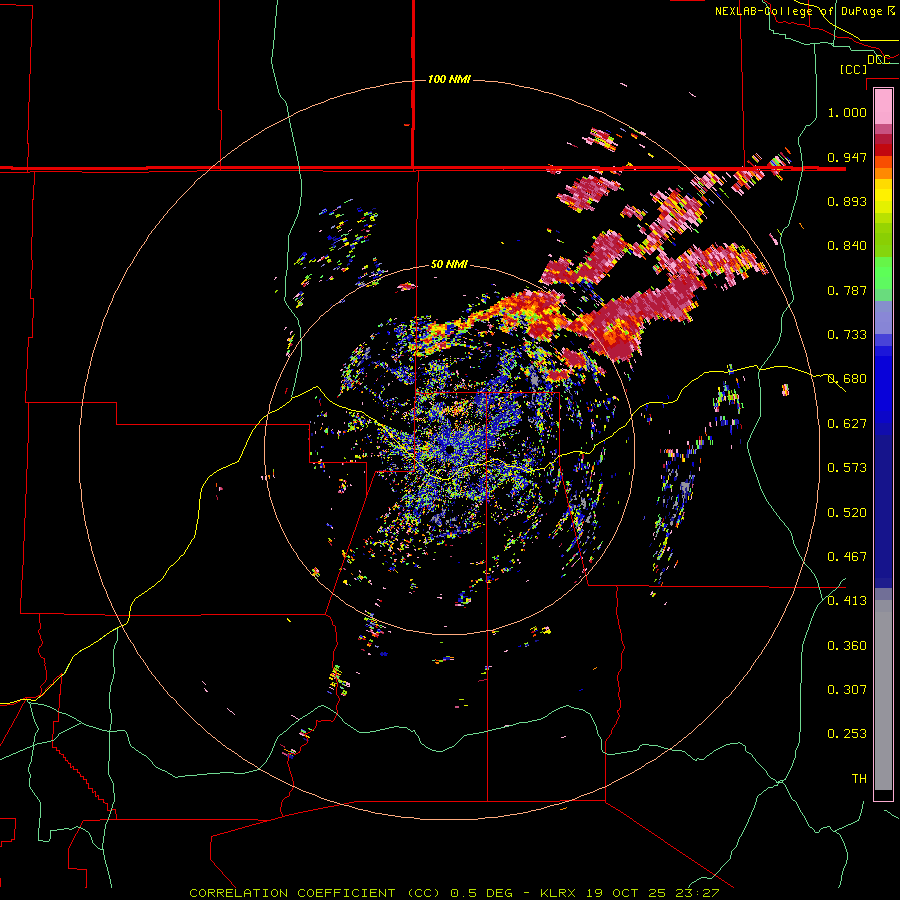
Task: Click the black radar site dot at center
Action: tap(449, 449)
